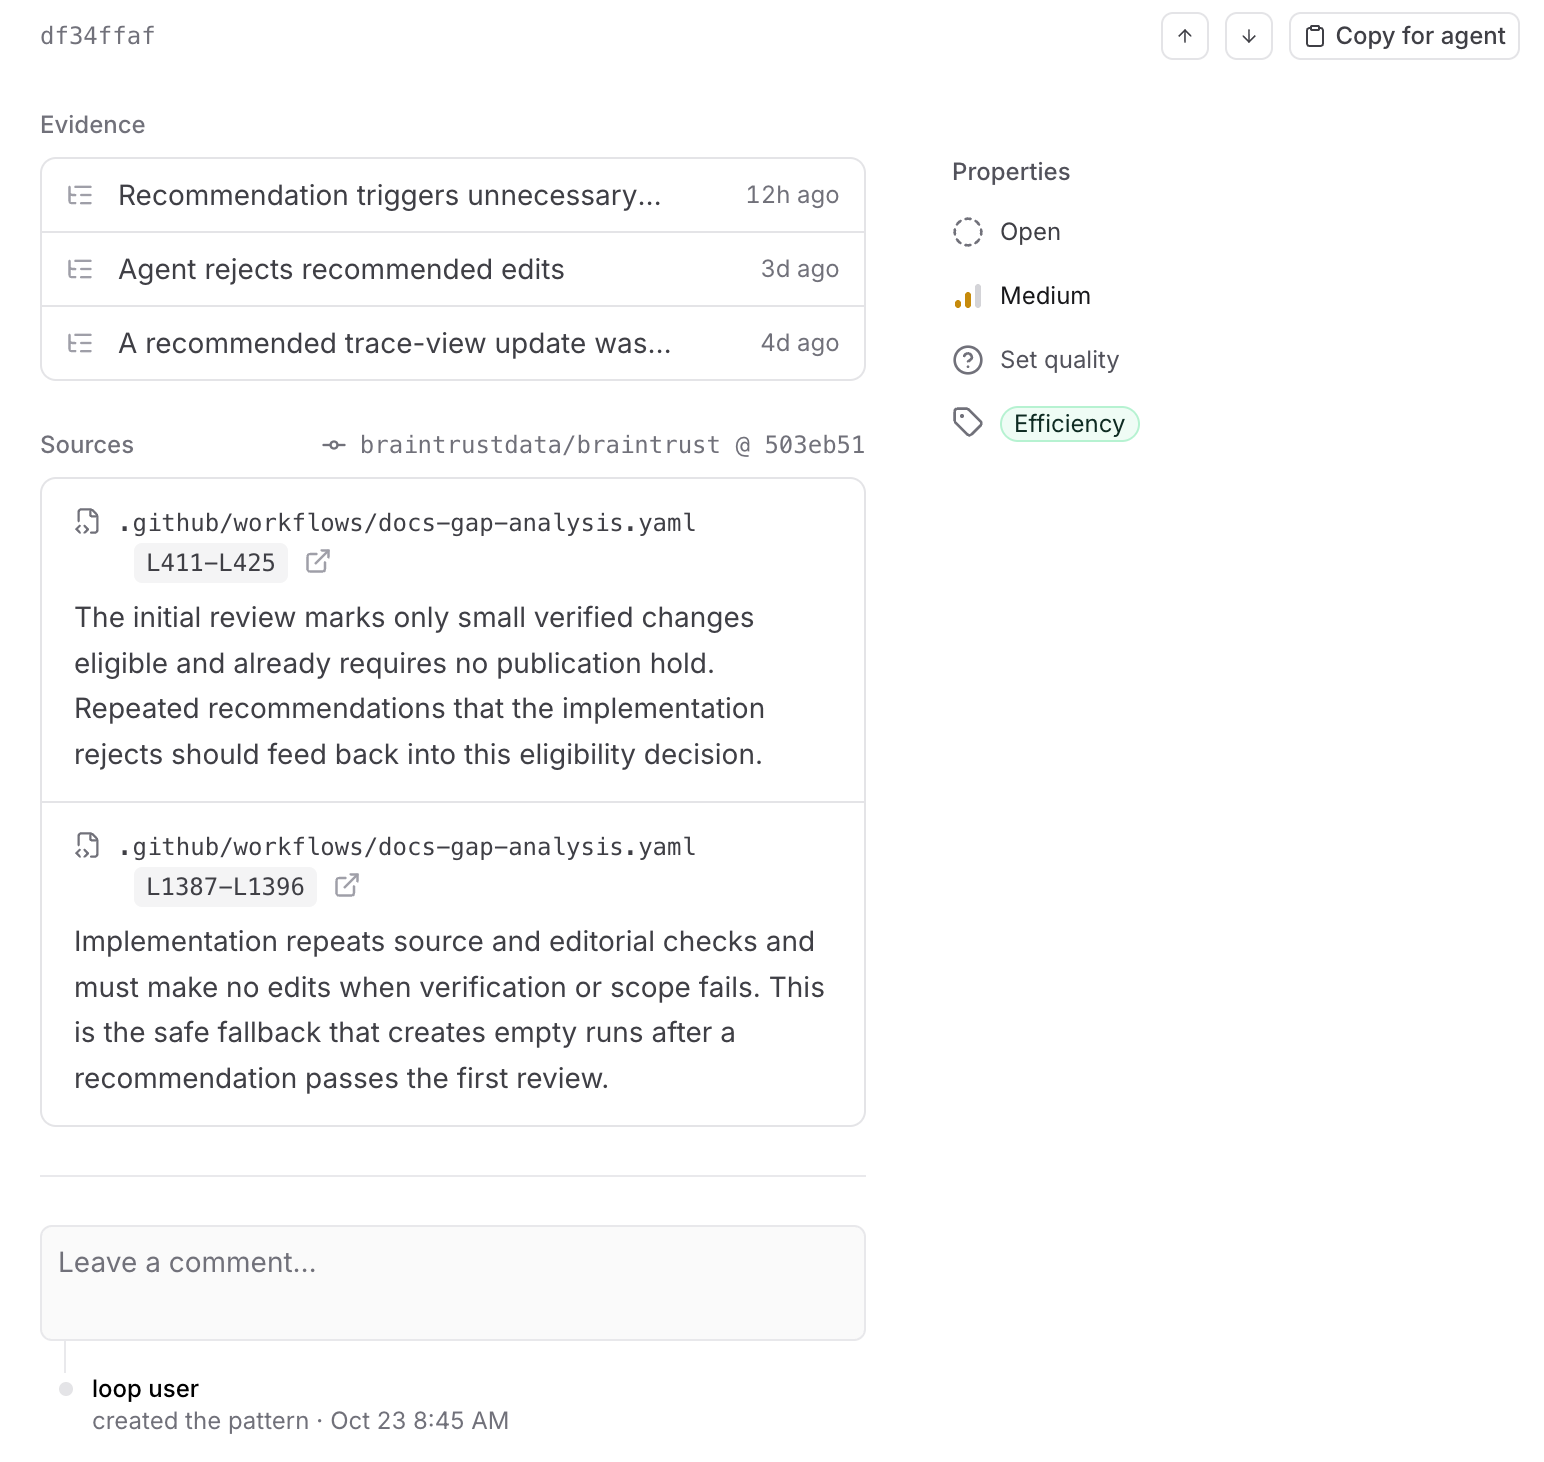Go to previous pattern with up arrow
Viewport: 1544px width, 1462px height.
click(1184, 36)
